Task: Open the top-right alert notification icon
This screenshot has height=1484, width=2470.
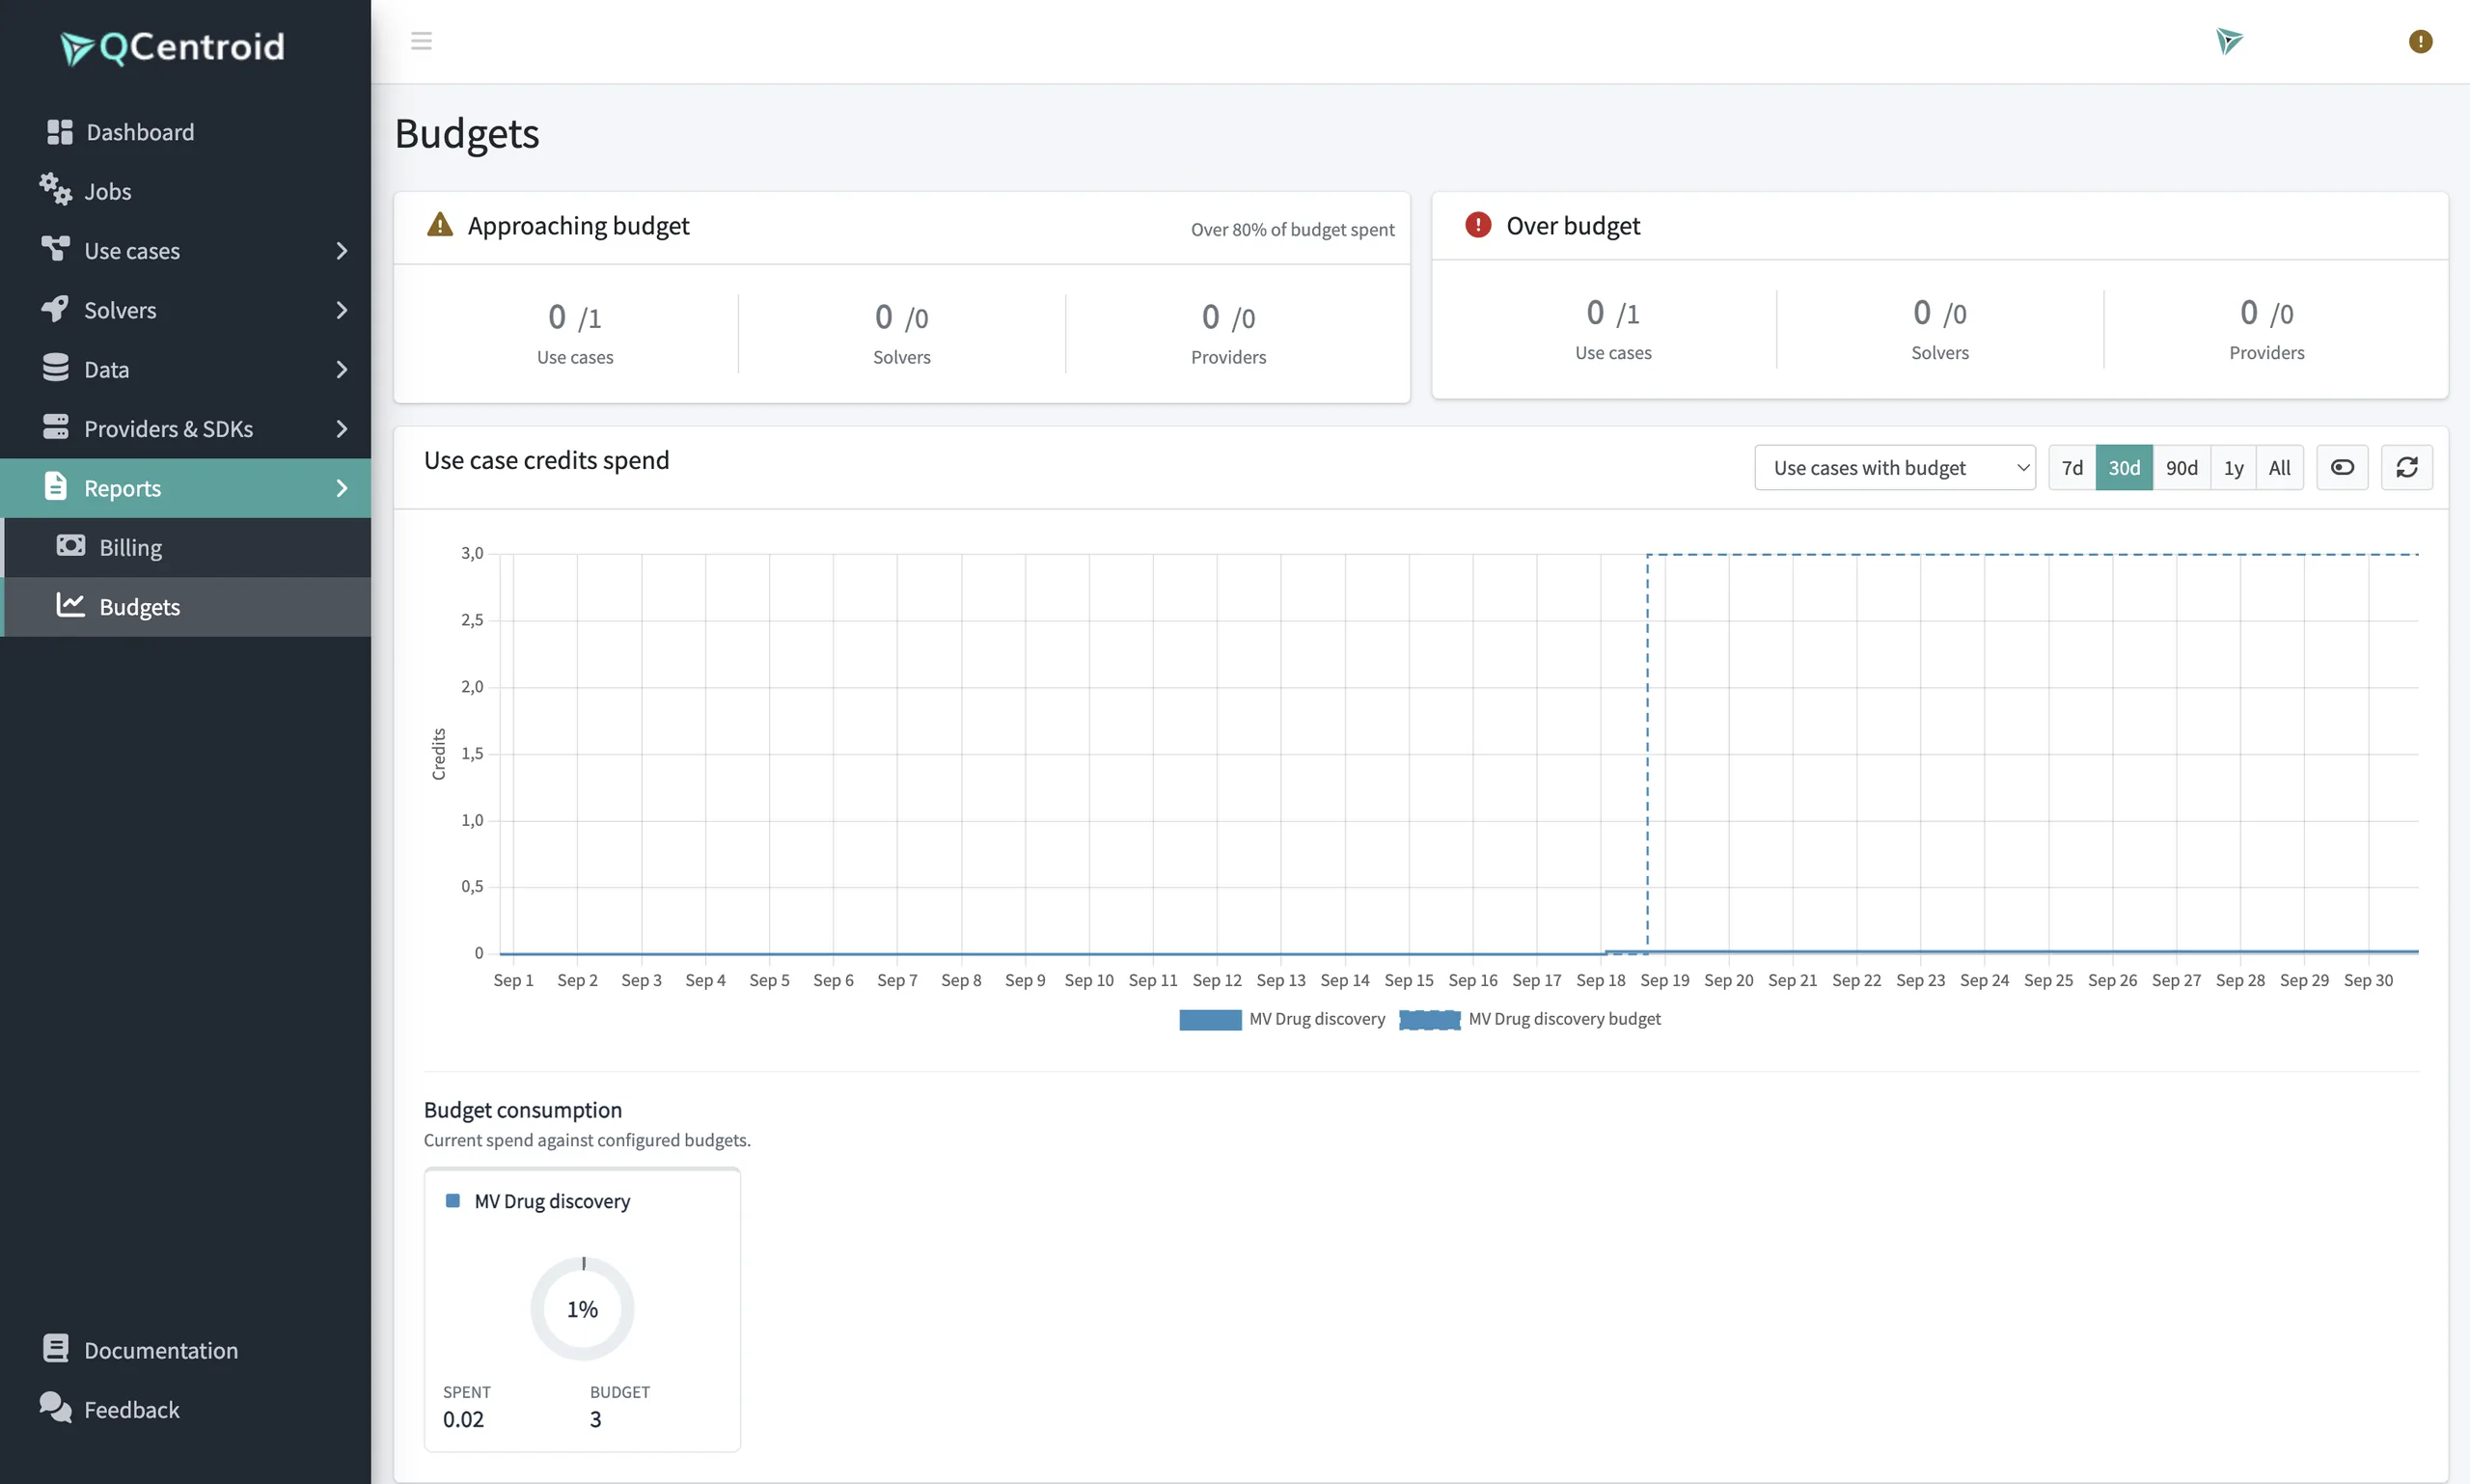Action: point(2420,41)
